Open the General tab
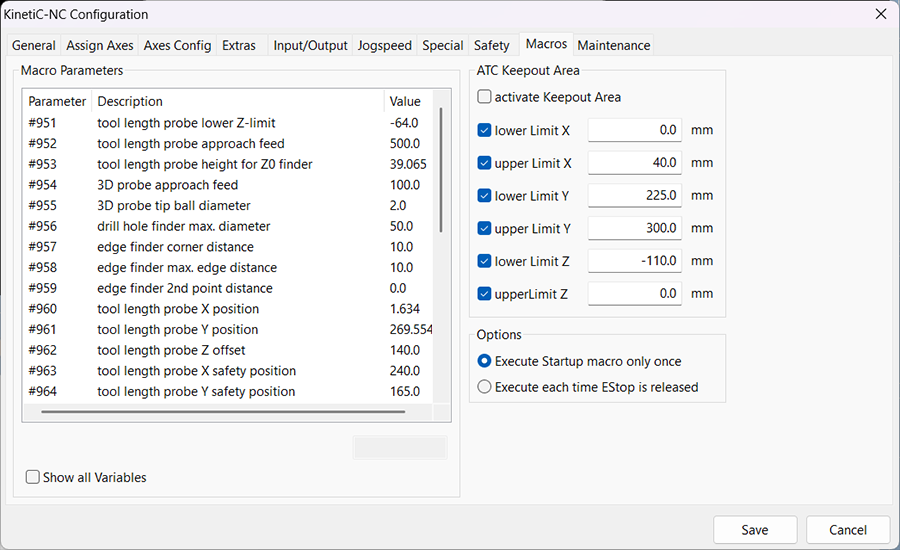 33,45
